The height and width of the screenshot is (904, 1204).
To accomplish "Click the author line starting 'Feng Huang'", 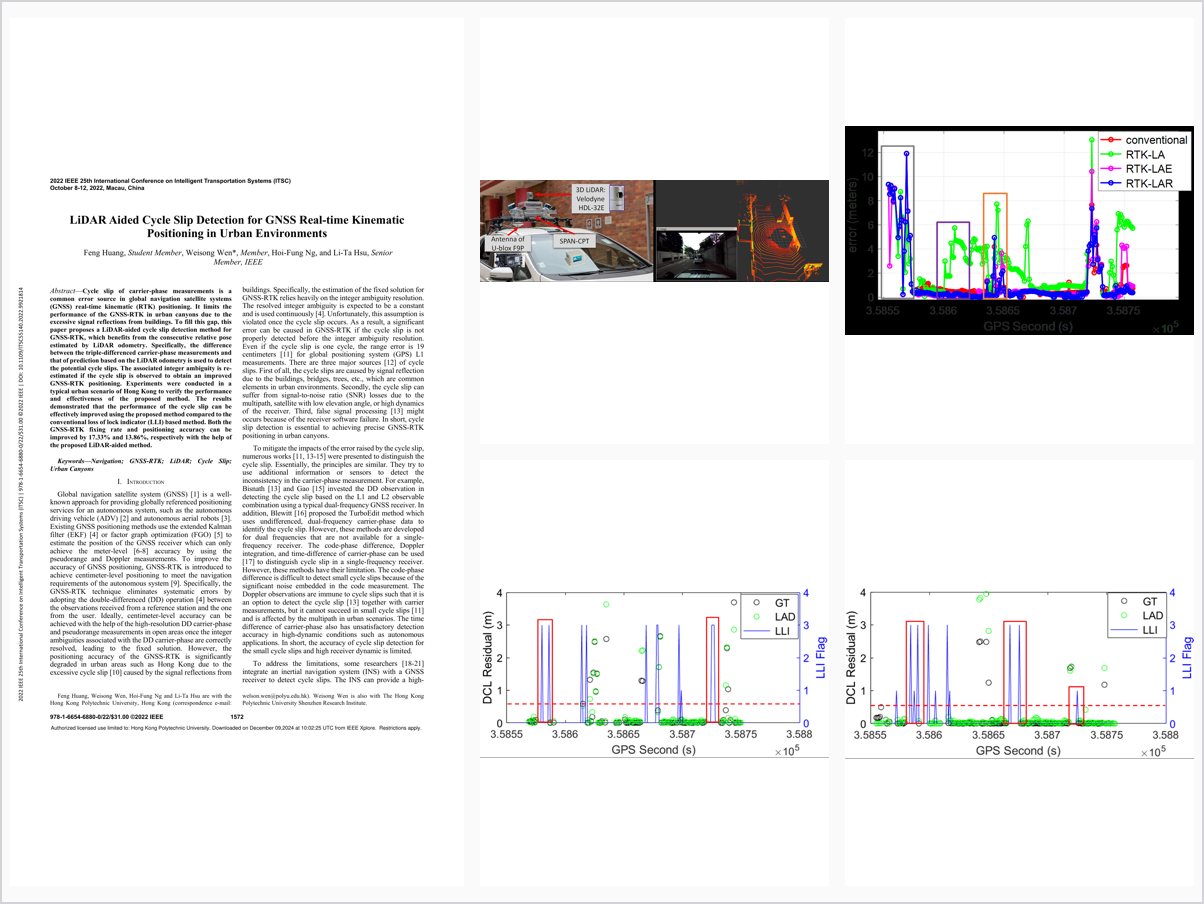I will coord(236,256).
